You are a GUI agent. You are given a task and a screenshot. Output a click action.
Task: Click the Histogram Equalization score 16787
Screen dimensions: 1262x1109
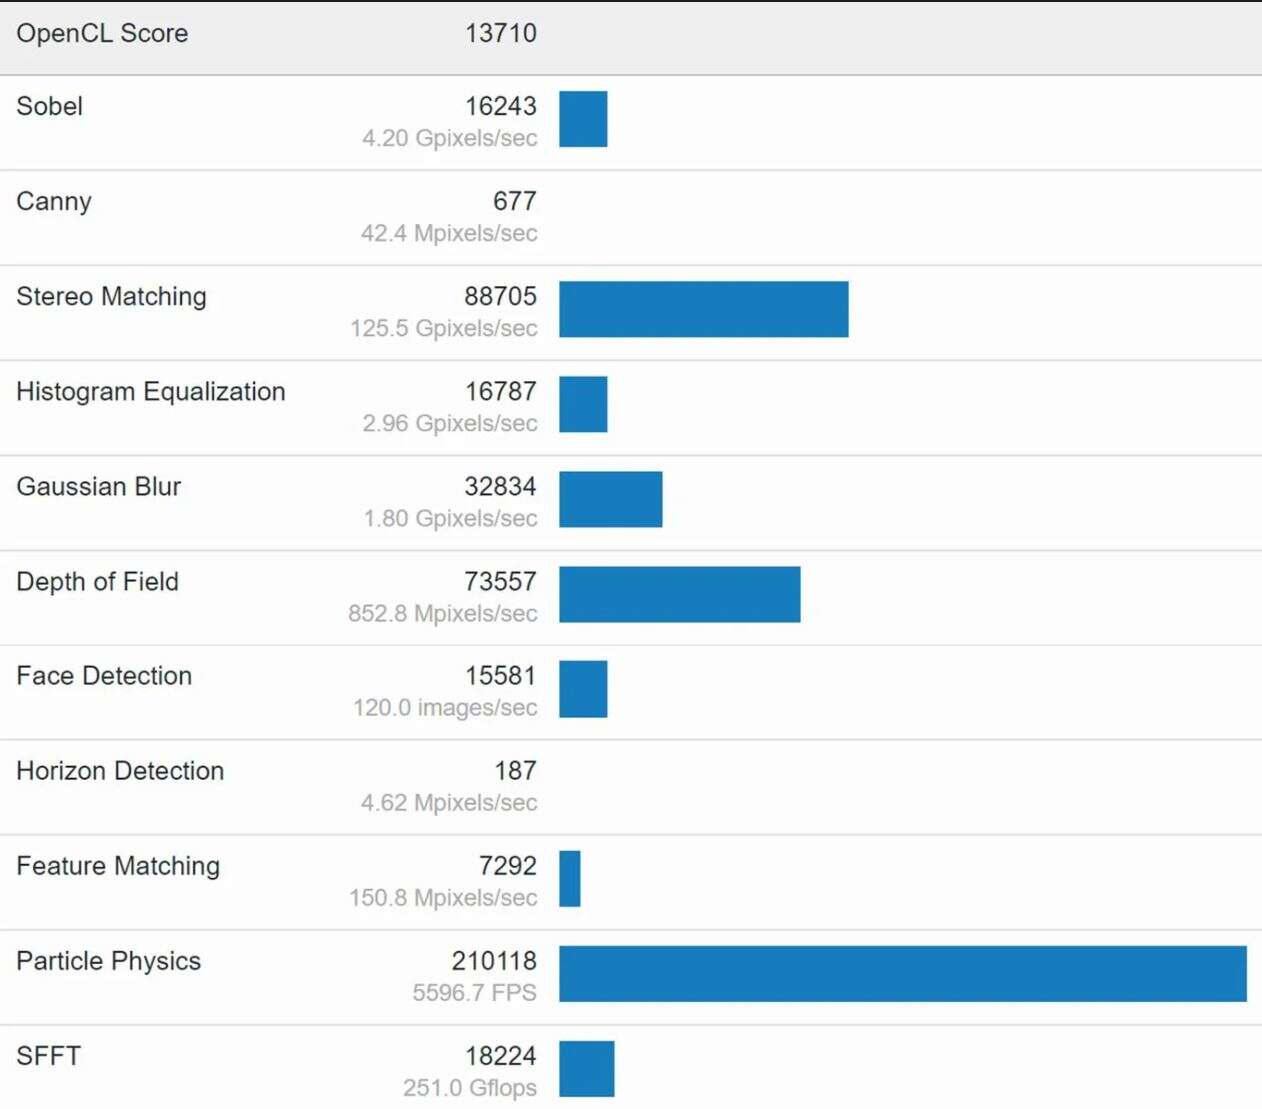[500, 391]
